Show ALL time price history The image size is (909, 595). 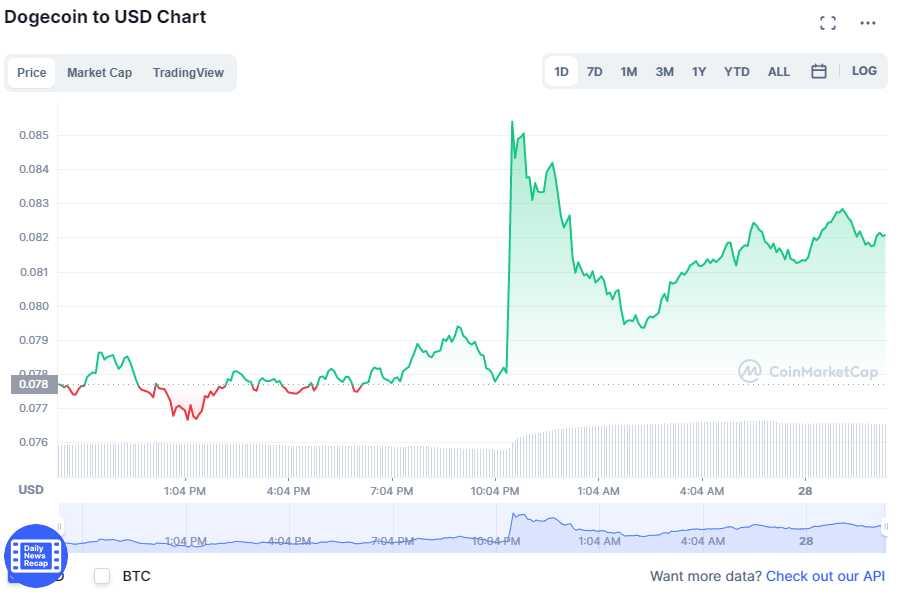click(x=778, y=71)
